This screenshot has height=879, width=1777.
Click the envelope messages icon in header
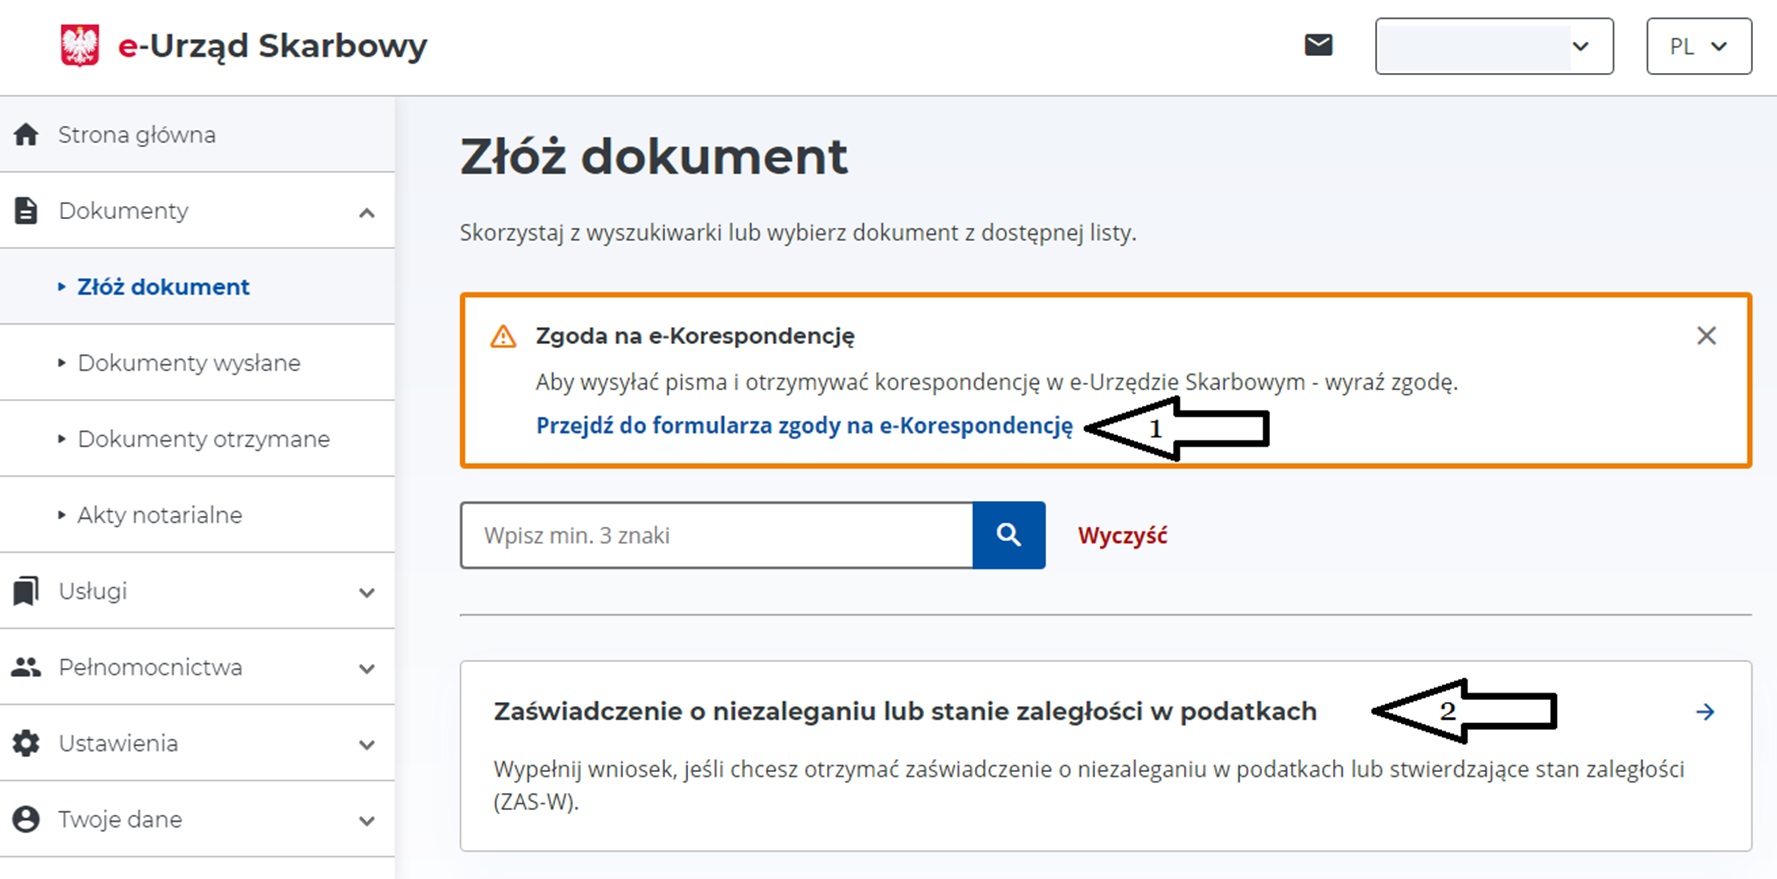tap(1318, 45)
